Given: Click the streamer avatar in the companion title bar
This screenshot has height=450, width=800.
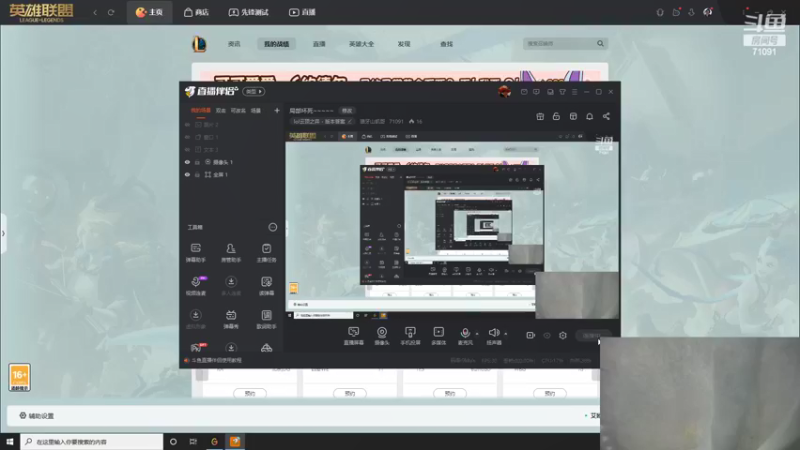Looking at the screenshot, I should [x=505, y=92].
